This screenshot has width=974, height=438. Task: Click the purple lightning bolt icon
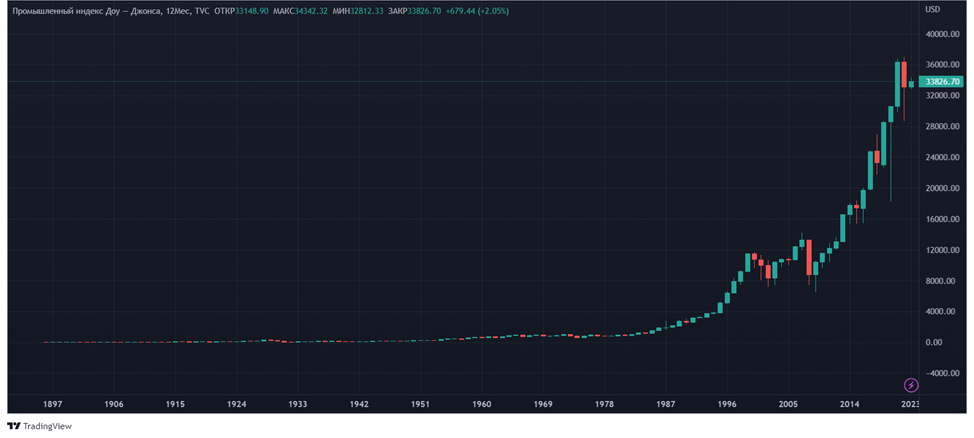coord(911,385)
